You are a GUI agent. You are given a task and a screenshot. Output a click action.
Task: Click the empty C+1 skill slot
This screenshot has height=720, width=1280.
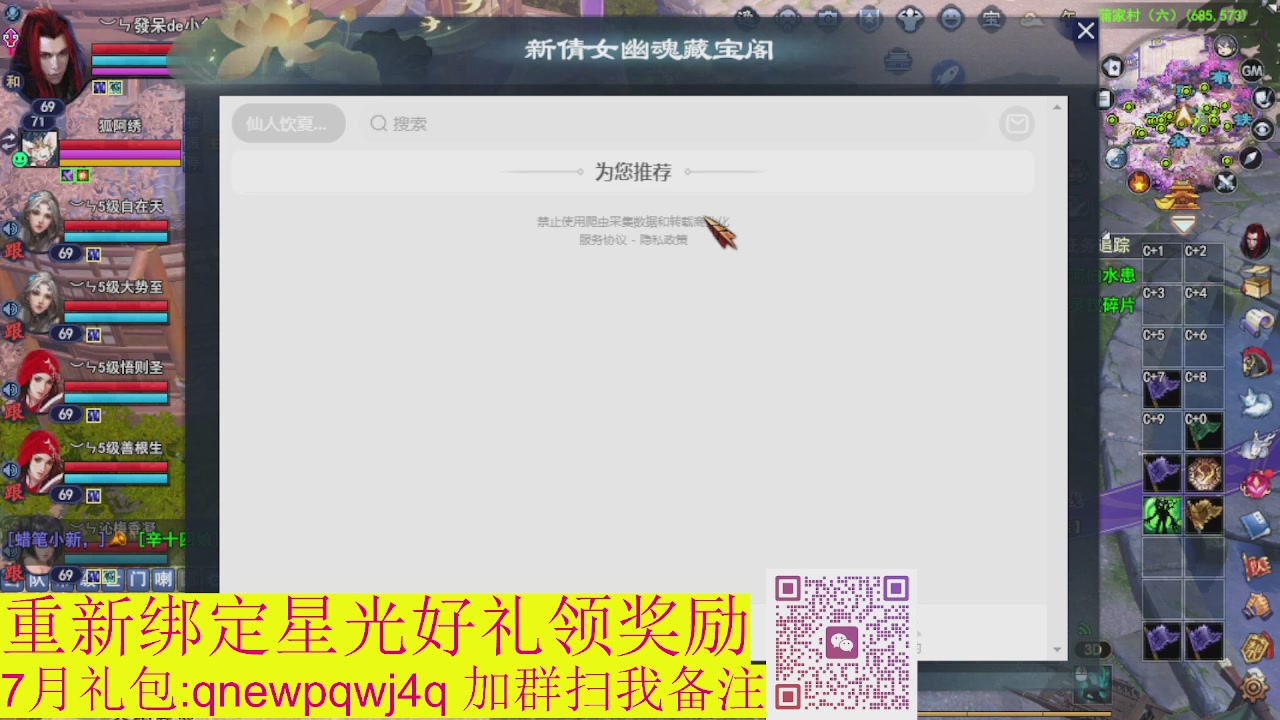1162,262
